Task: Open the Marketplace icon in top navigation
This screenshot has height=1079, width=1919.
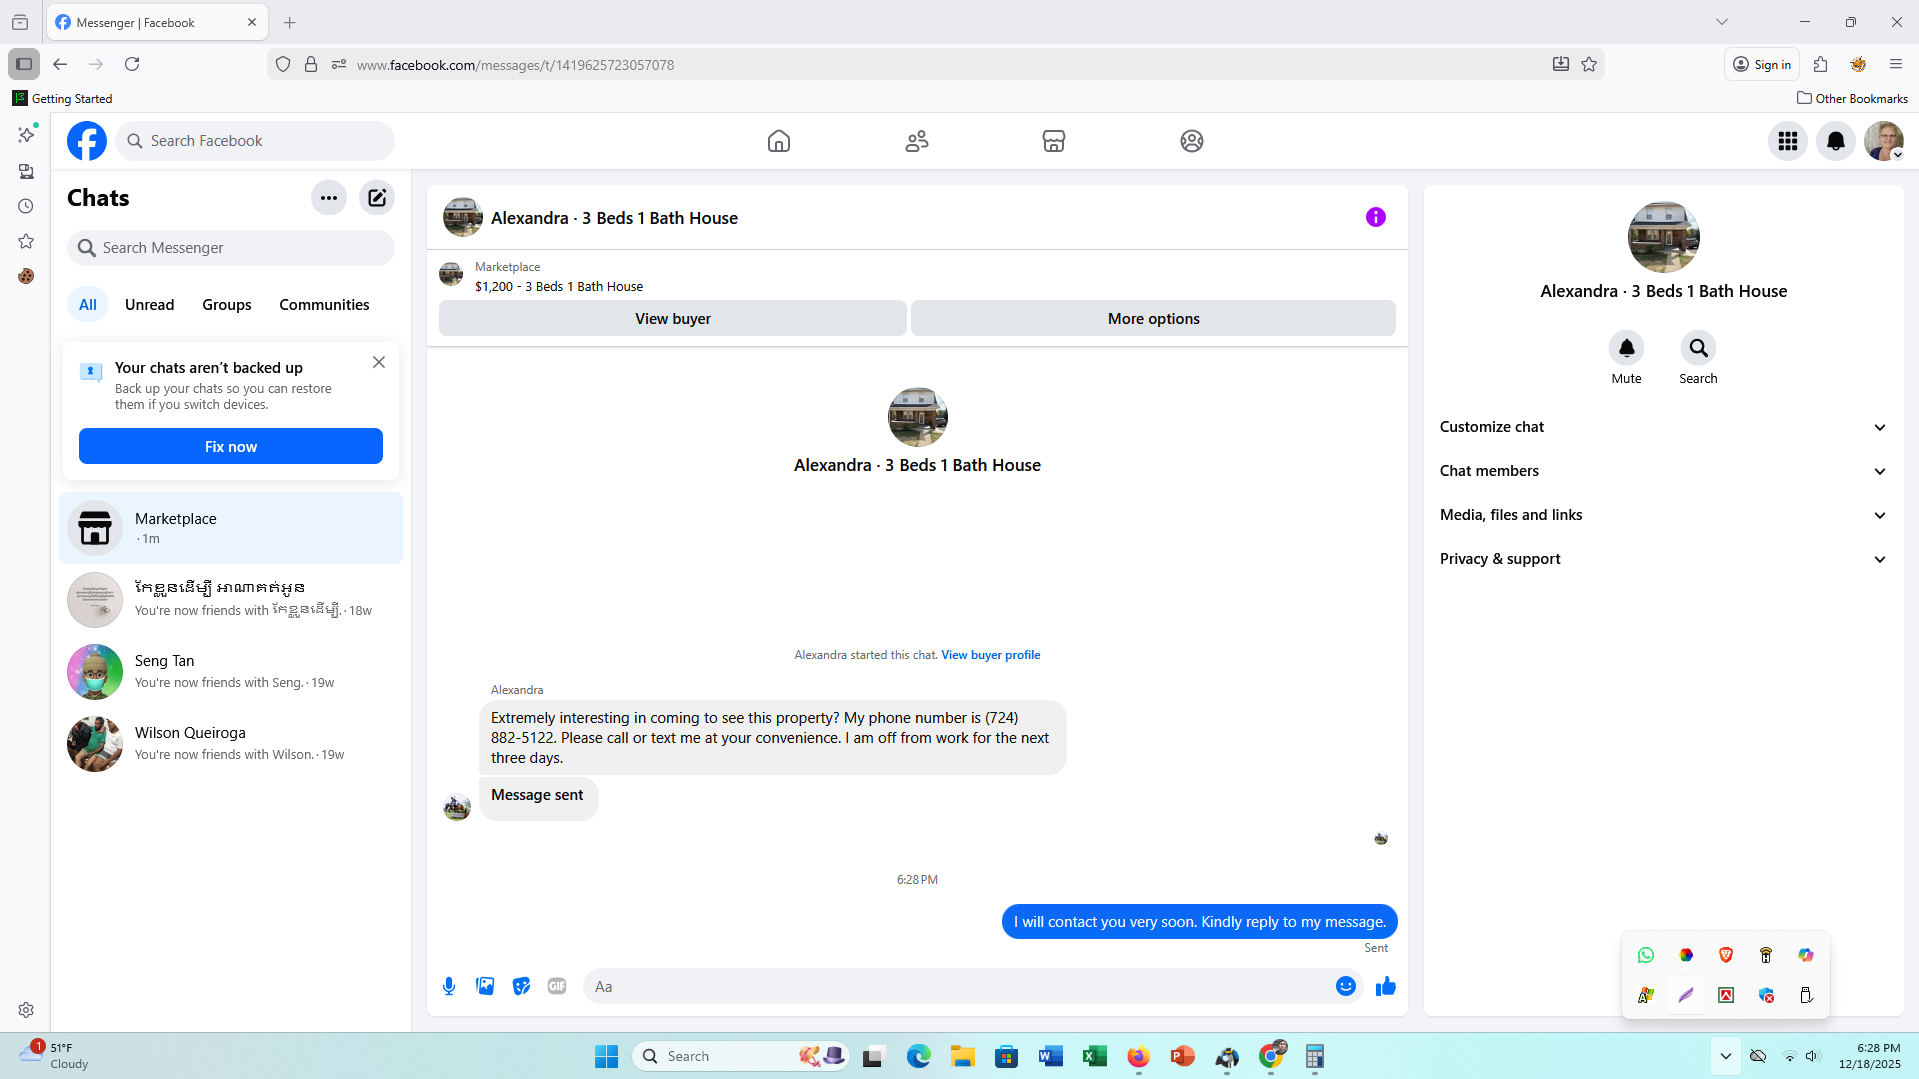Action: click(1054, 141)
